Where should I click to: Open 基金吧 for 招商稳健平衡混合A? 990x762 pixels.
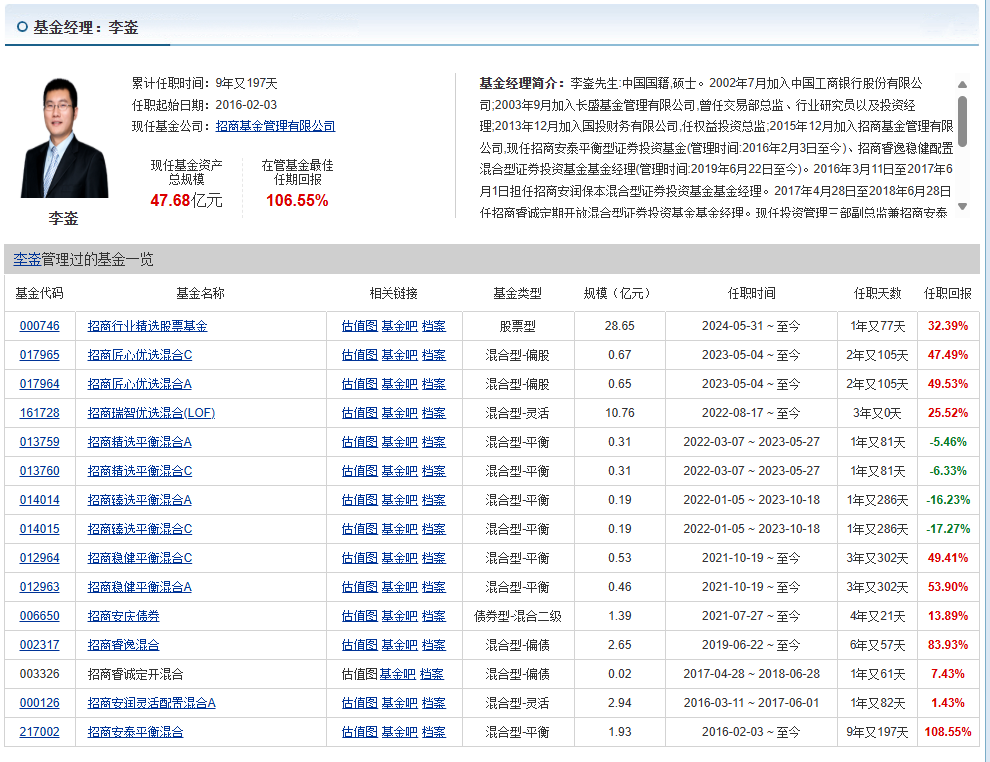(400, 587)
